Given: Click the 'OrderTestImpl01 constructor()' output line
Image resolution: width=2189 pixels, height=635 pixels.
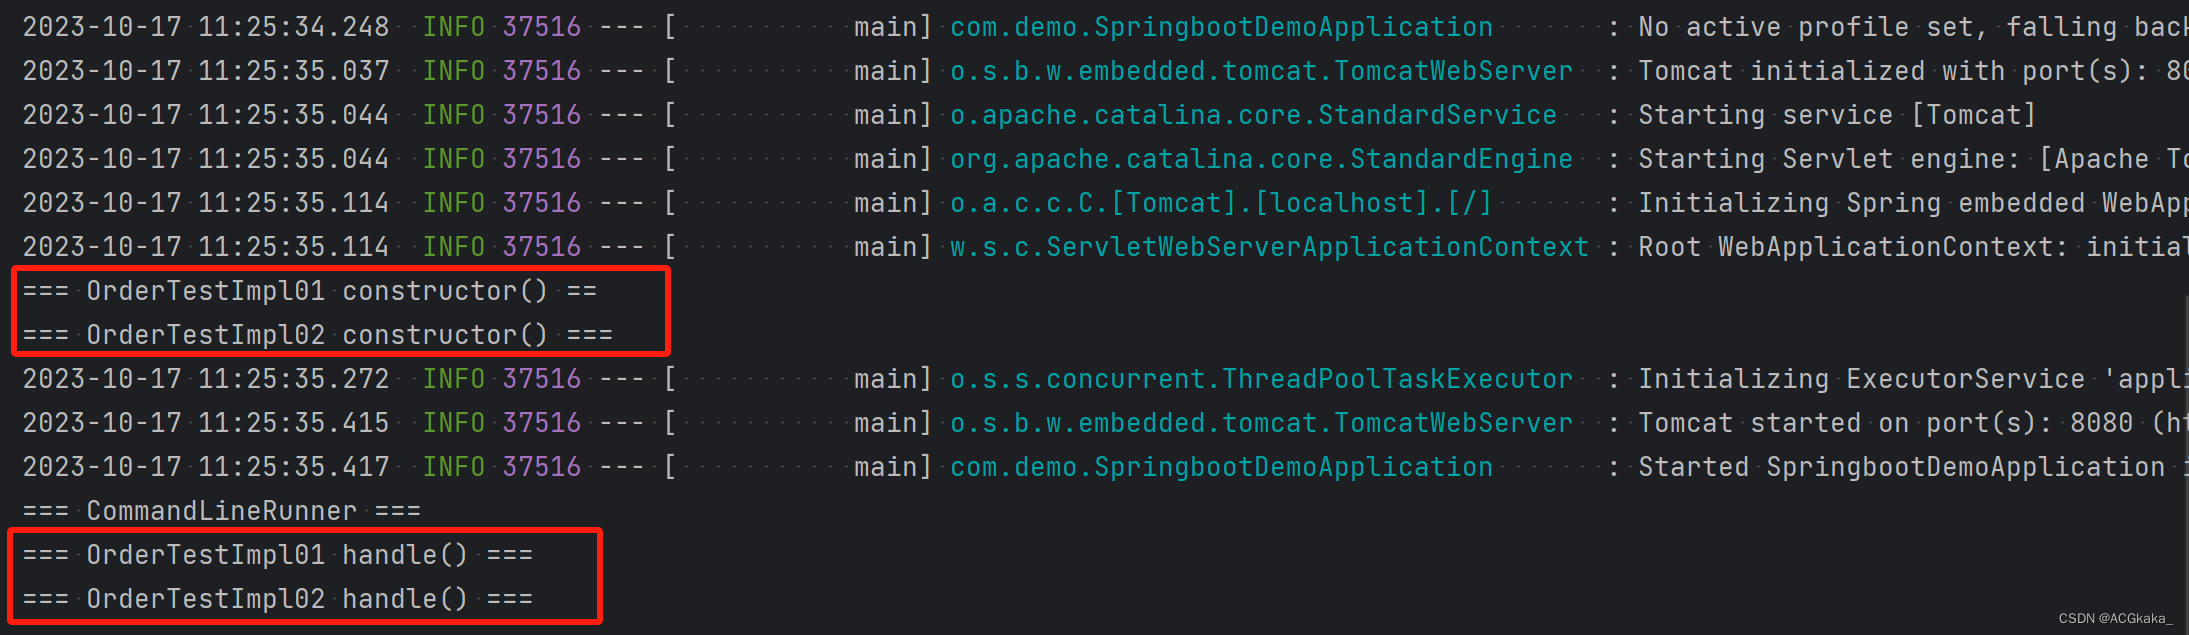Looking at the screenshot, I should 310,292.
